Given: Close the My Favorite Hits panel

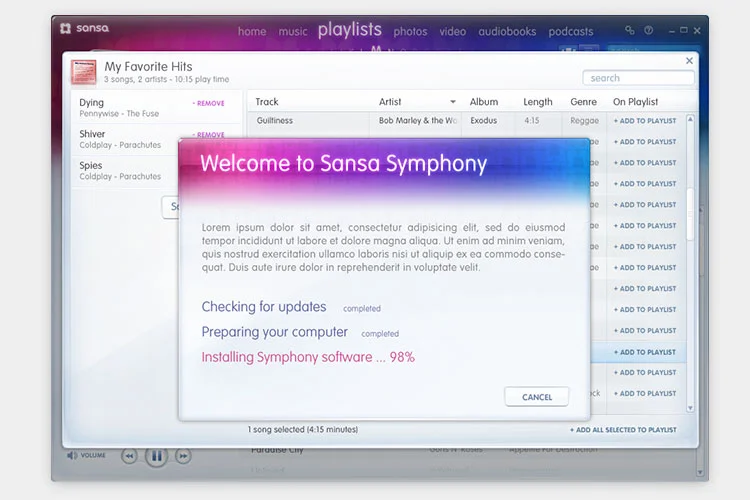Looking at the screenshot, I should 689,61.
